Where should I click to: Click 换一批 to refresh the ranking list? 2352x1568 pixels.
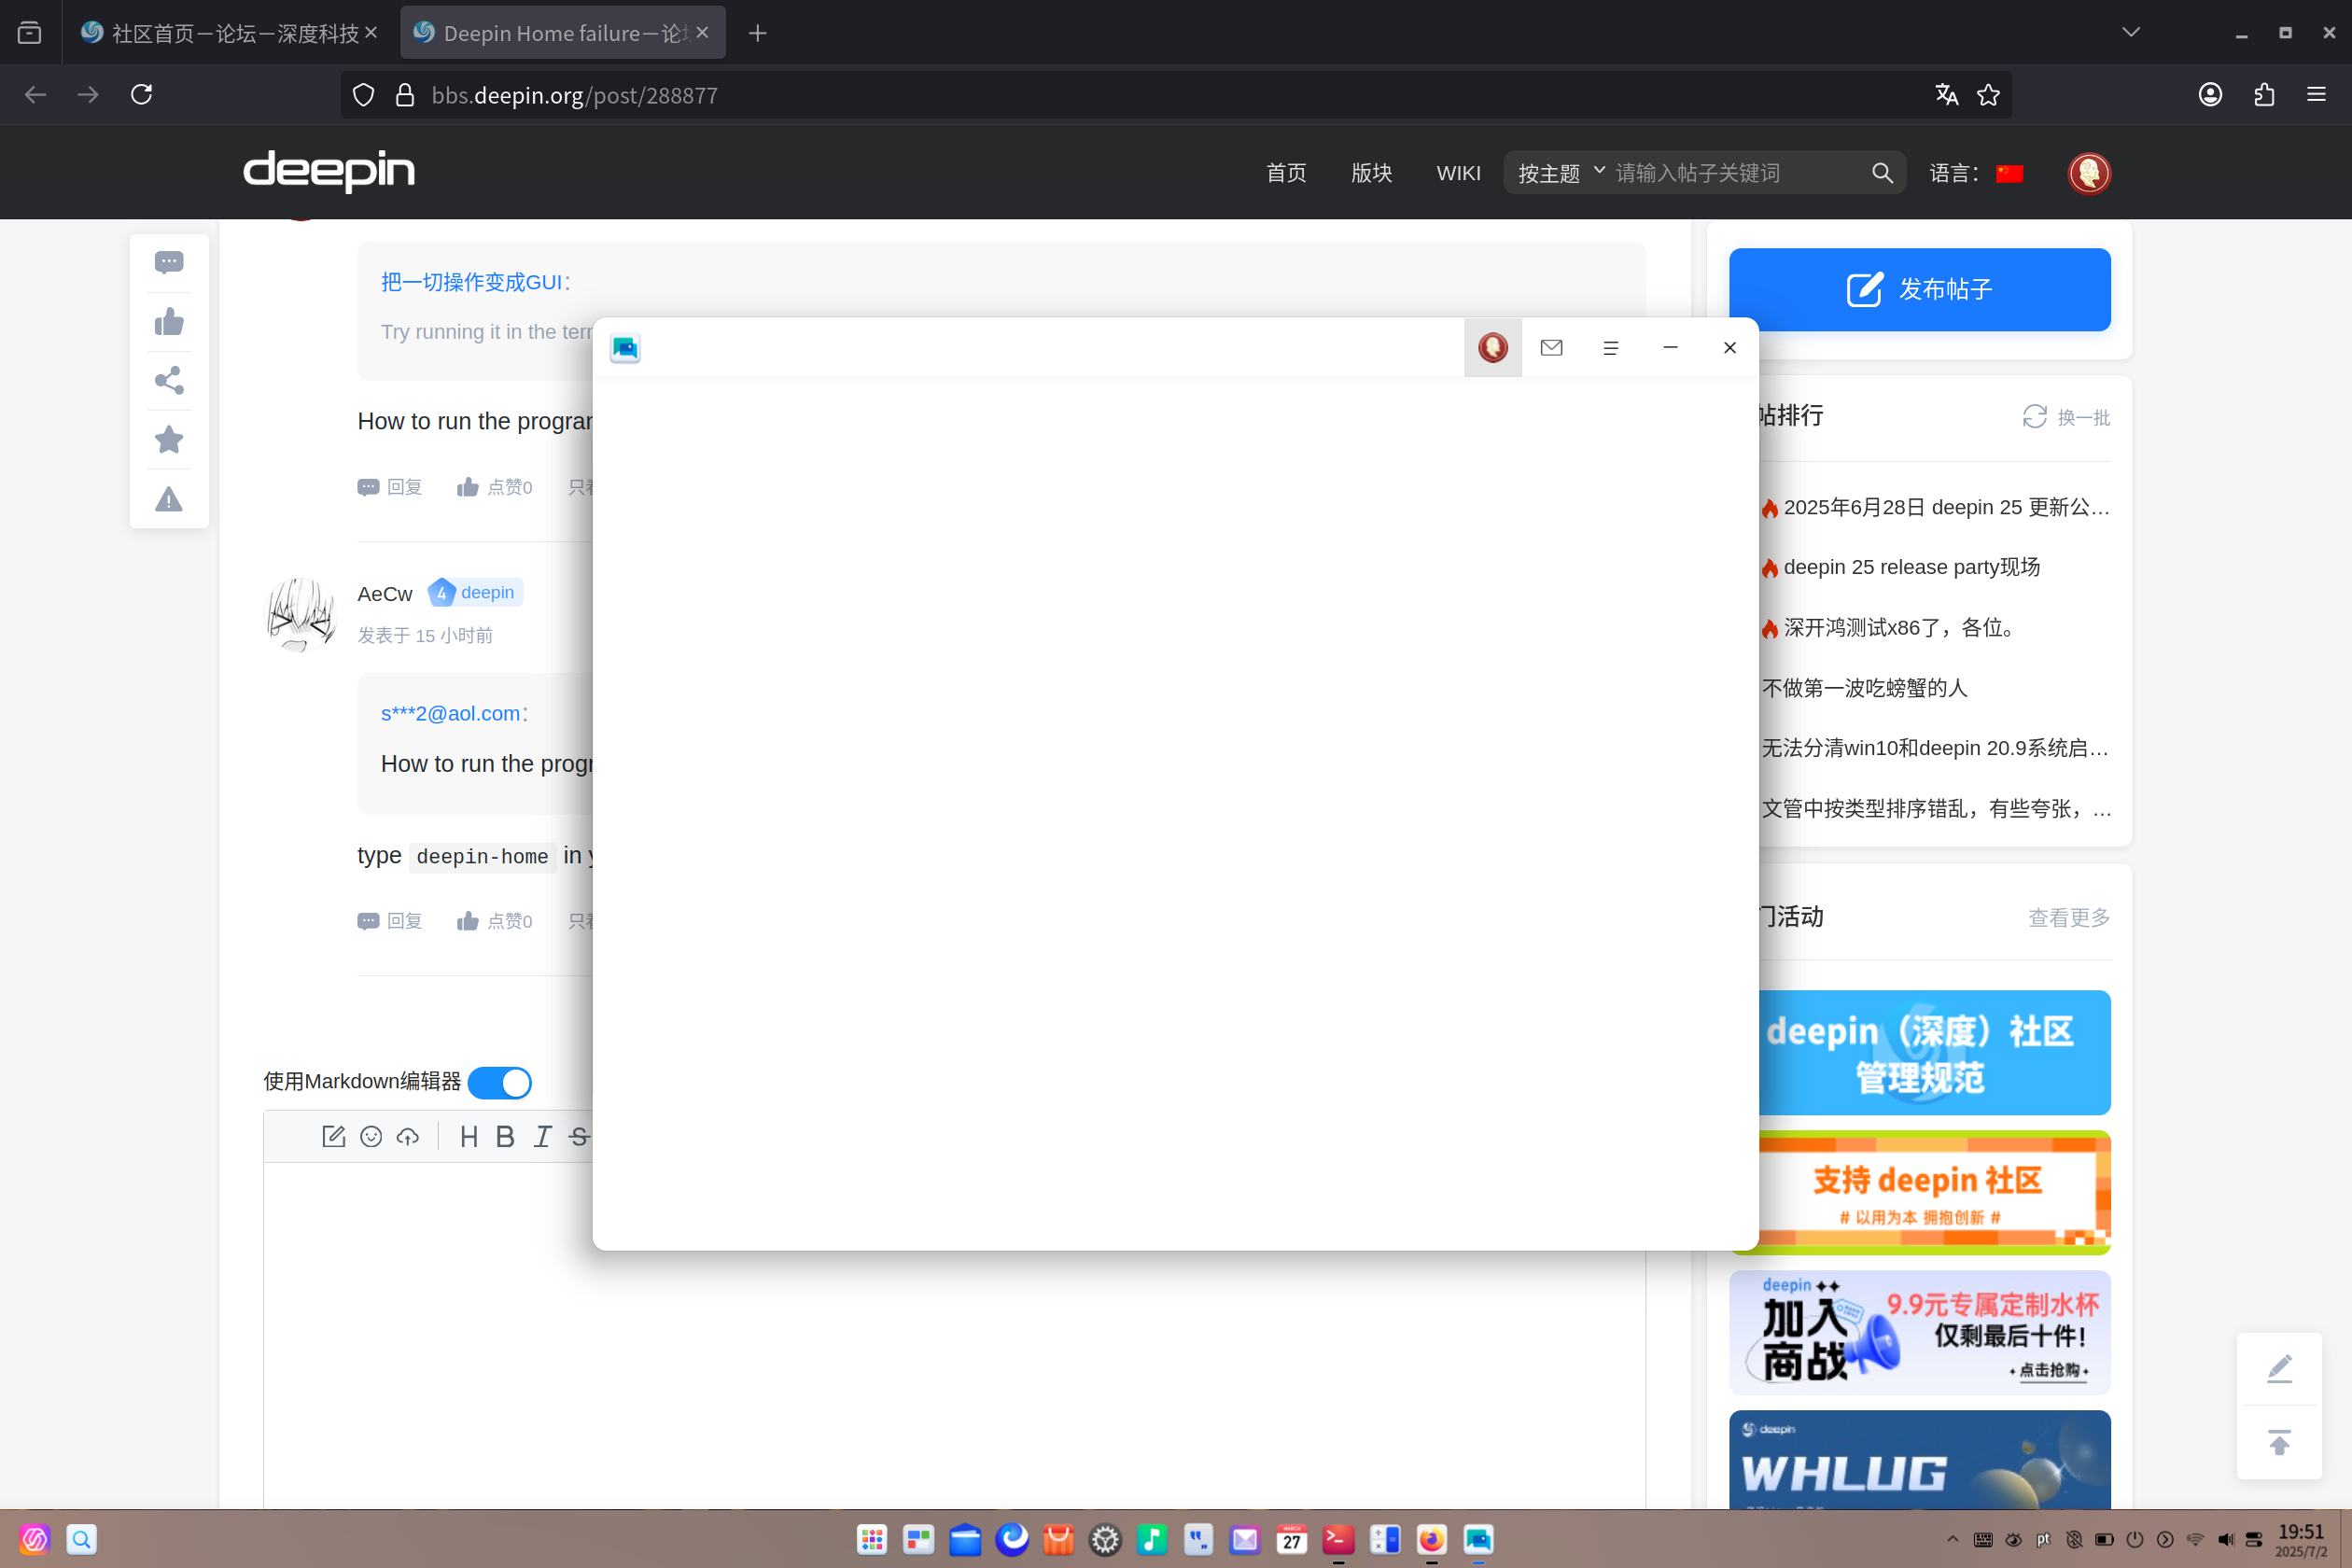coord(2066,417)
